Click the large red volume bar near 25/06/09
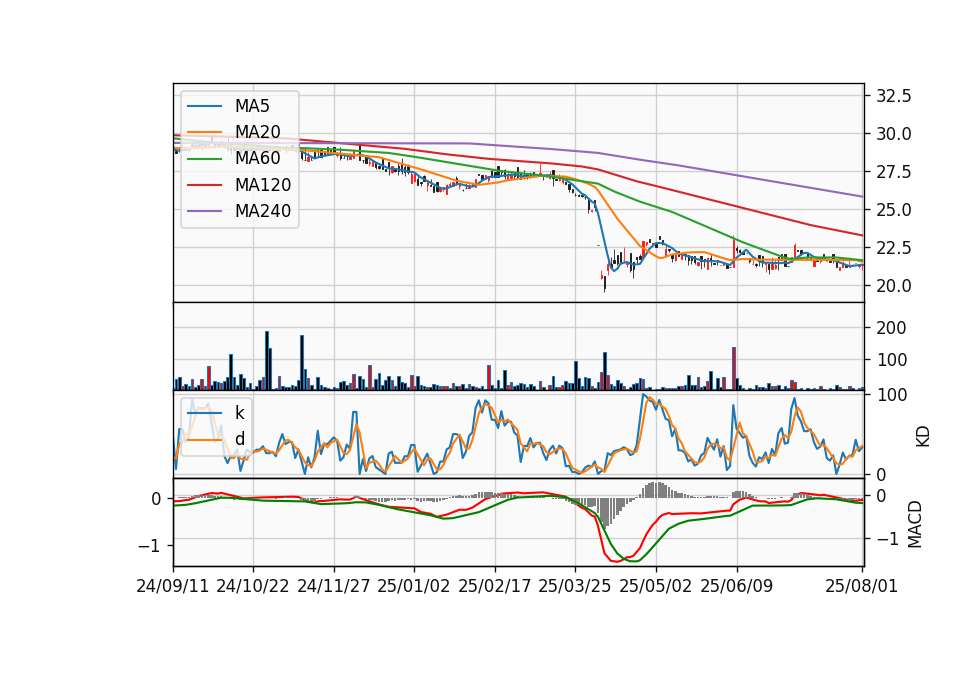Viewport: 960px width, 690px height. [734, 369]
